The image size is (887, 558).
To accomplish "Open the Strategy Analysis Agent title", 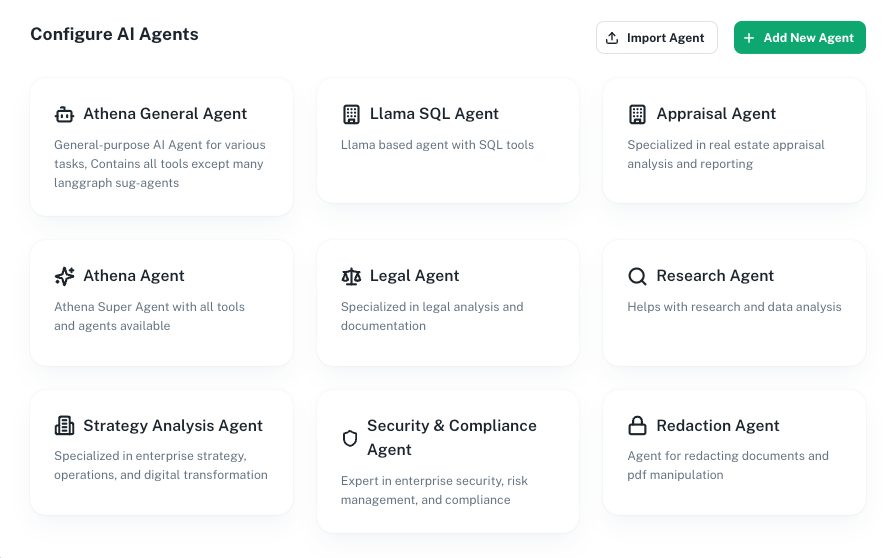I will click(x=173, y=426).
